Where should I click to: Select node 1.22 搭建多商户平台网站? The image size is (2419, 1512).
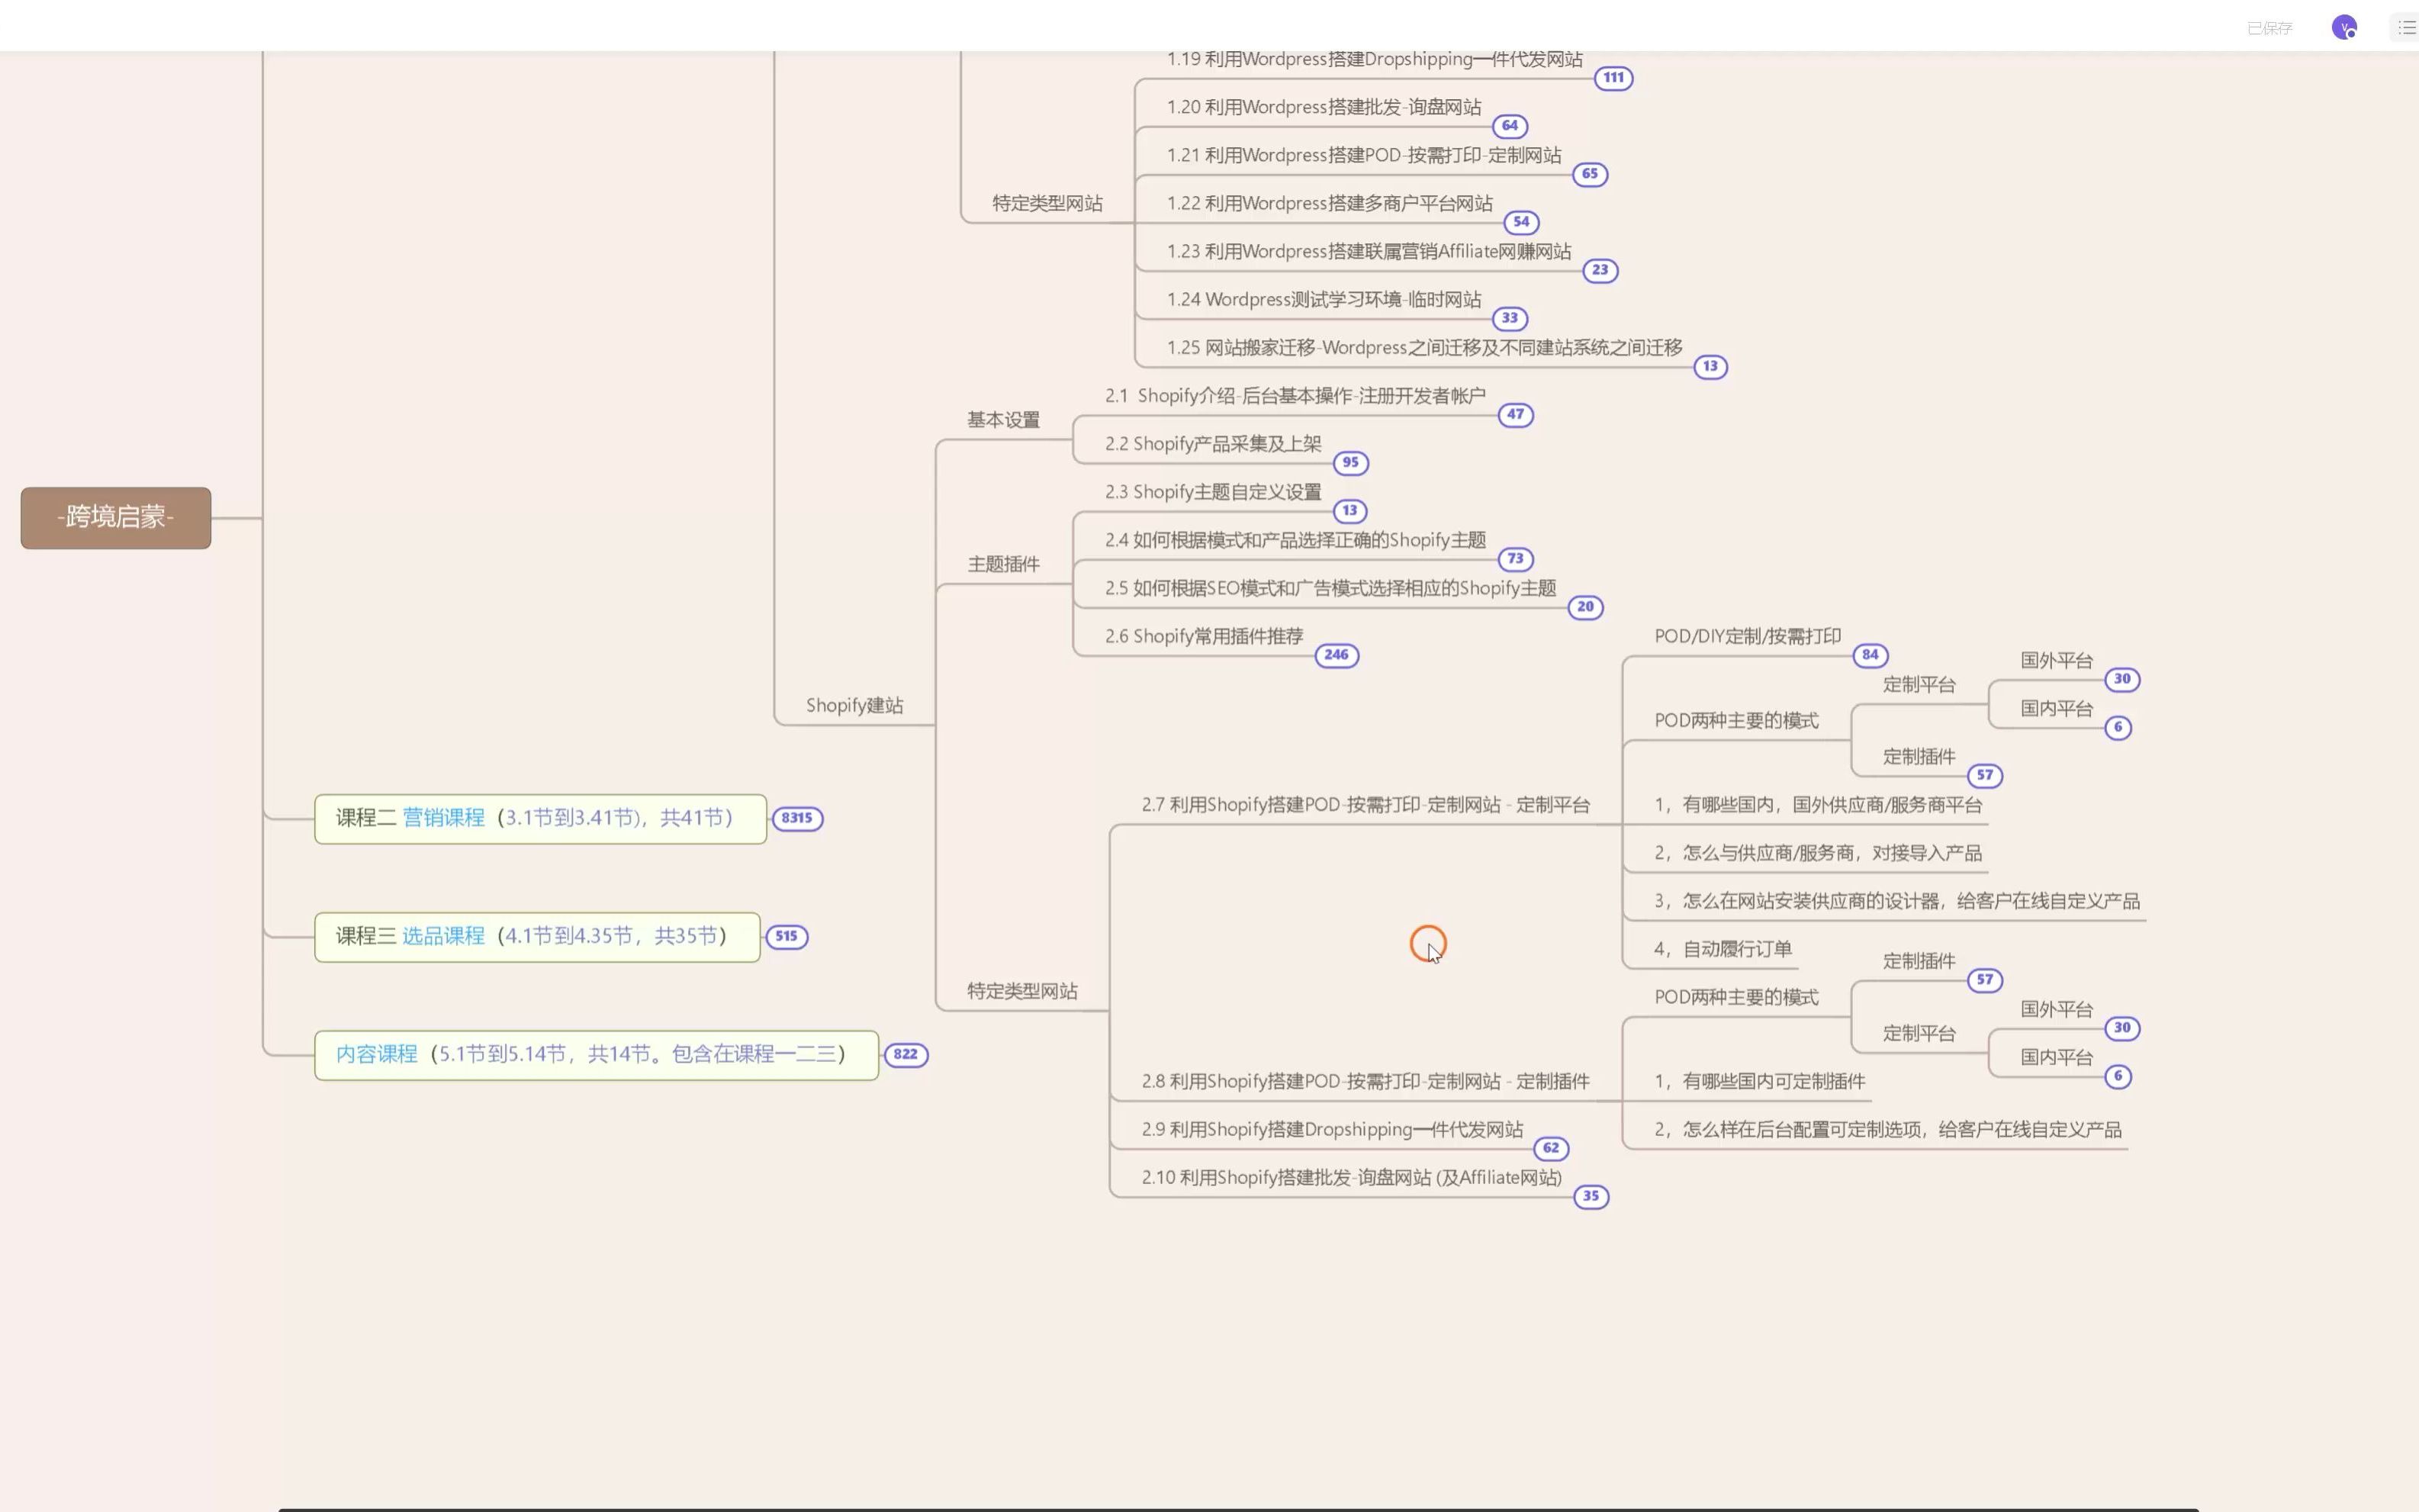1329,203
